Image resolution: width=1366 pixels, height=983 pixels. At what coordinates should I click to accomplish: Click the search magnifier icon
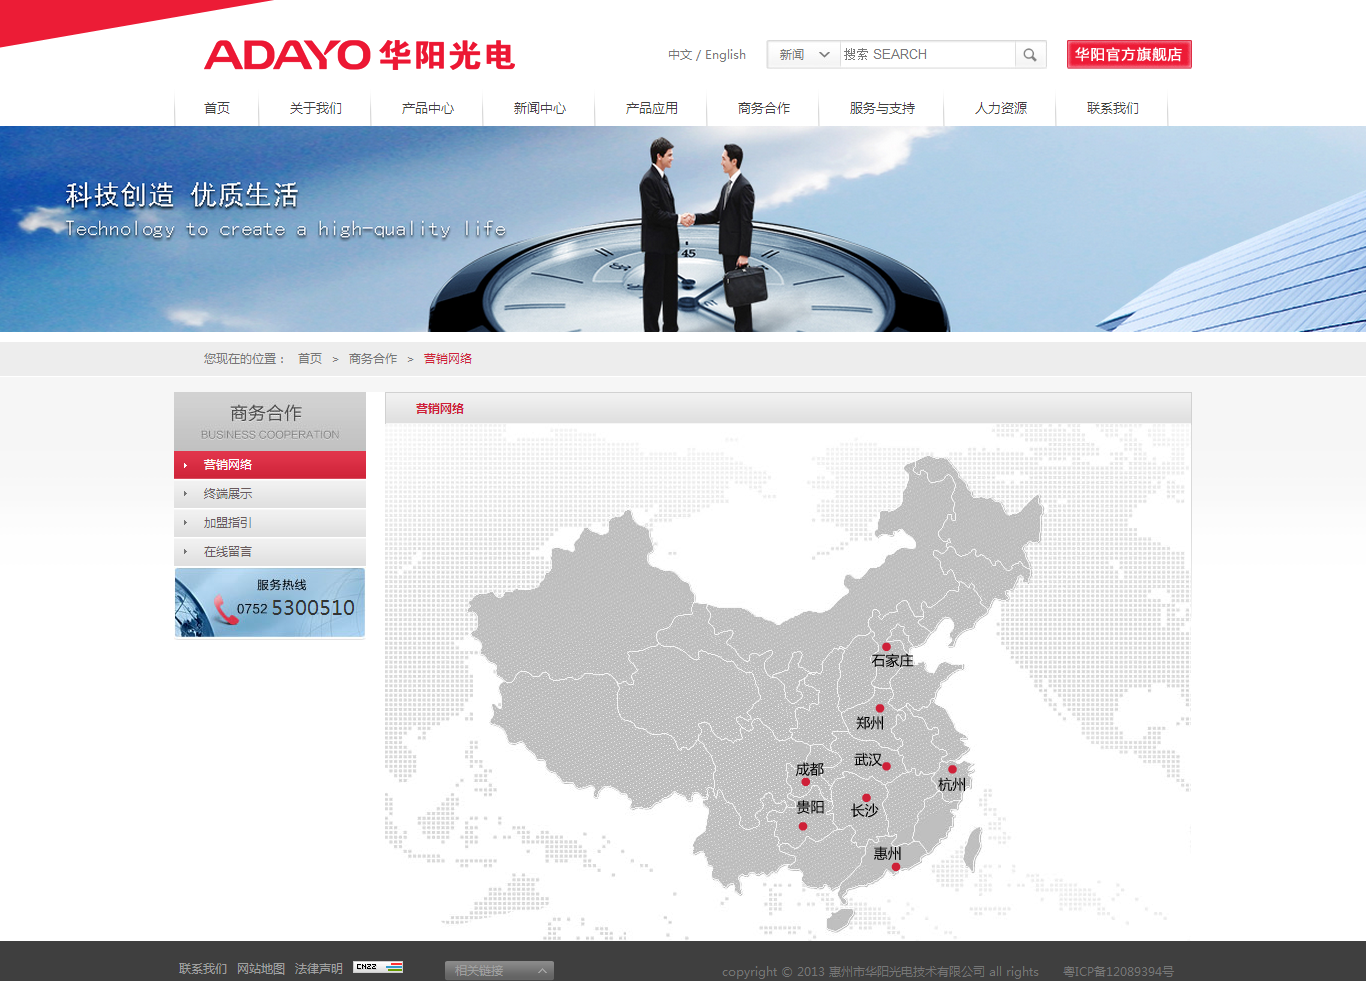(x=1030, y=54)
